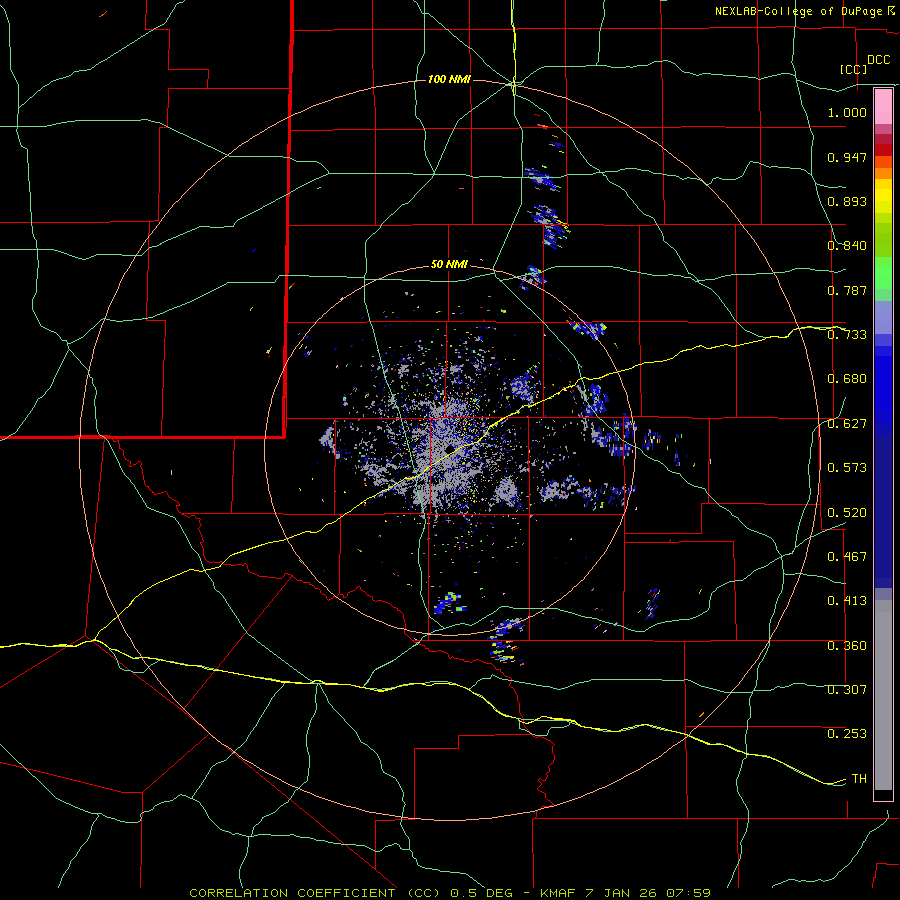Click the 0.733 legend value
Viewport: 900px width, 900px height.
point(847,335)
